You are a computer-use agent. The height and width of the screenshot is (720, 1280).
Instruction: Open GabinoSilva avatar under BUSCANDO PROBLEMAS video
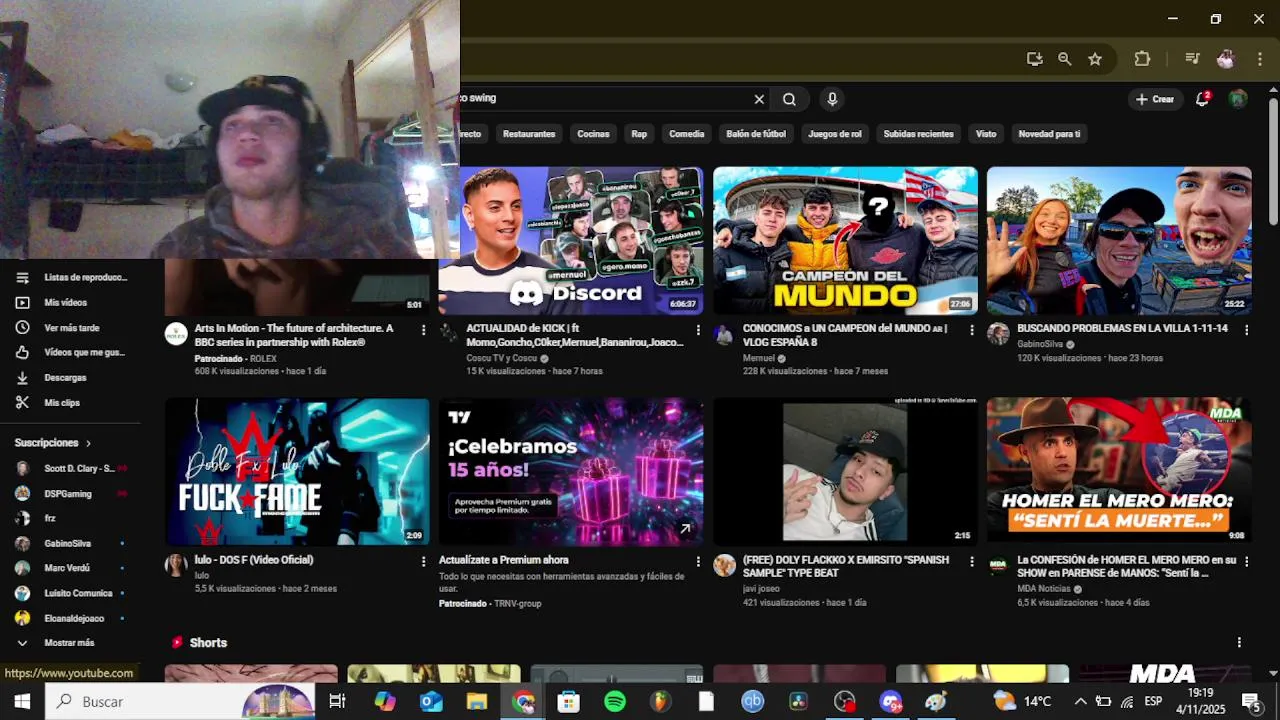(x=998, y=334)
